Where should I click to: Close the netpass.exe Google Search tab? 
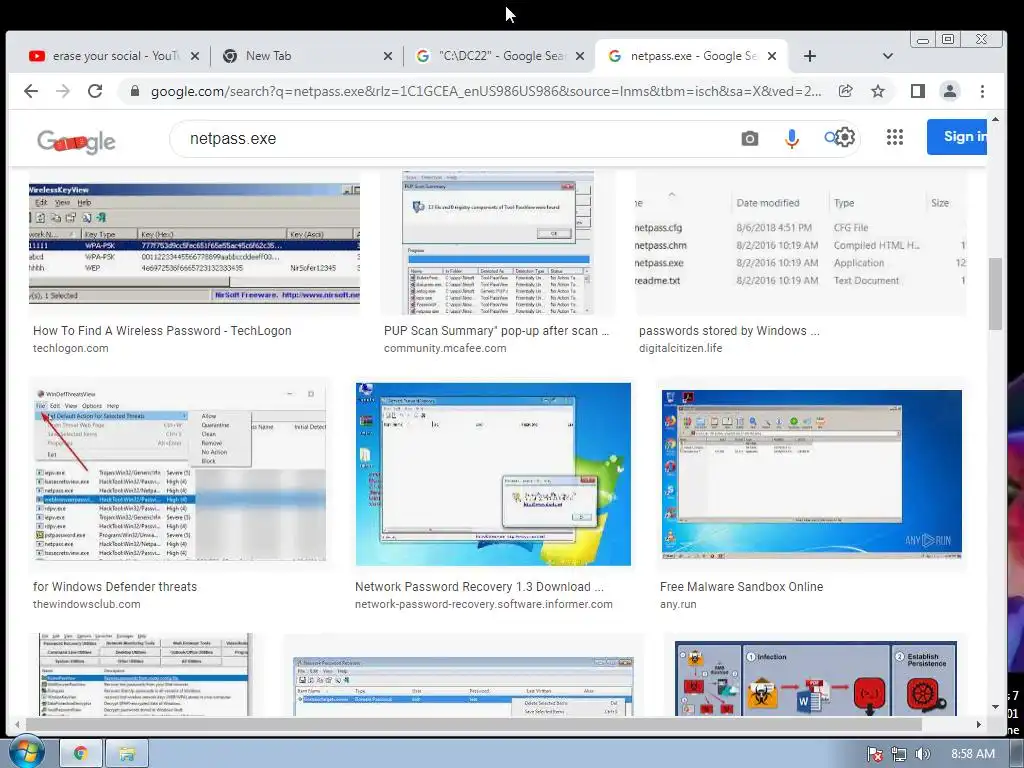pyautogui.click(x=772, y=56)
